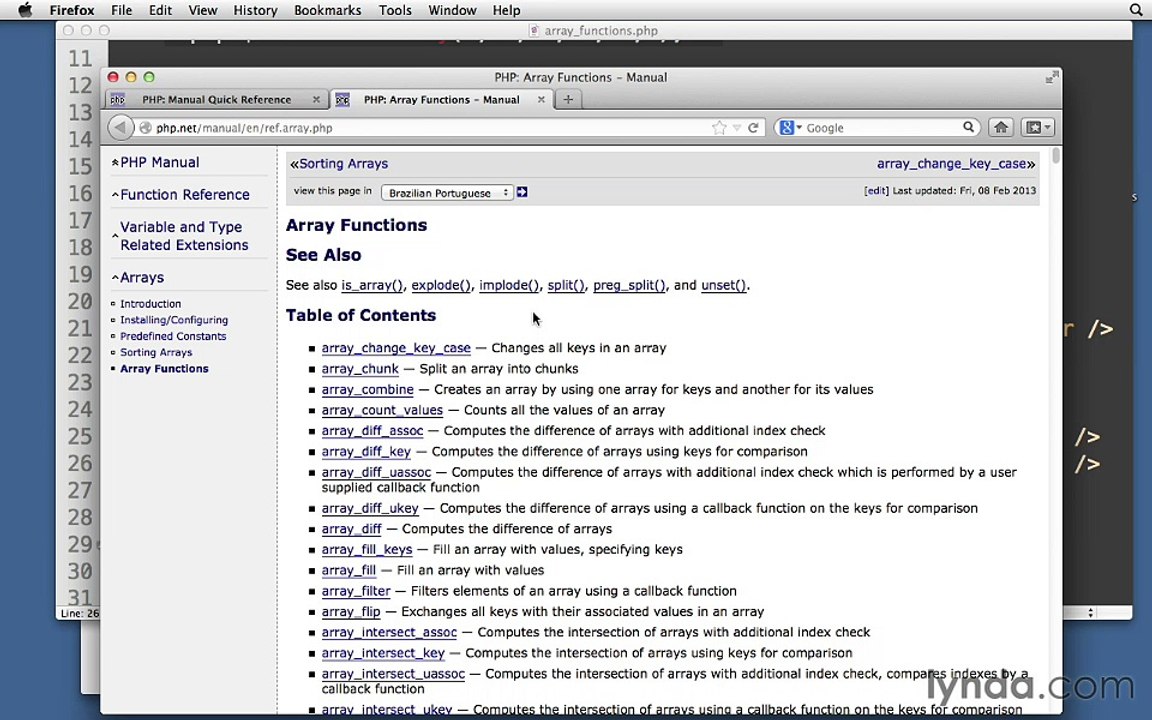
Task: Open Predefined Constants in the sidebar
Action: tap(173, 336)
